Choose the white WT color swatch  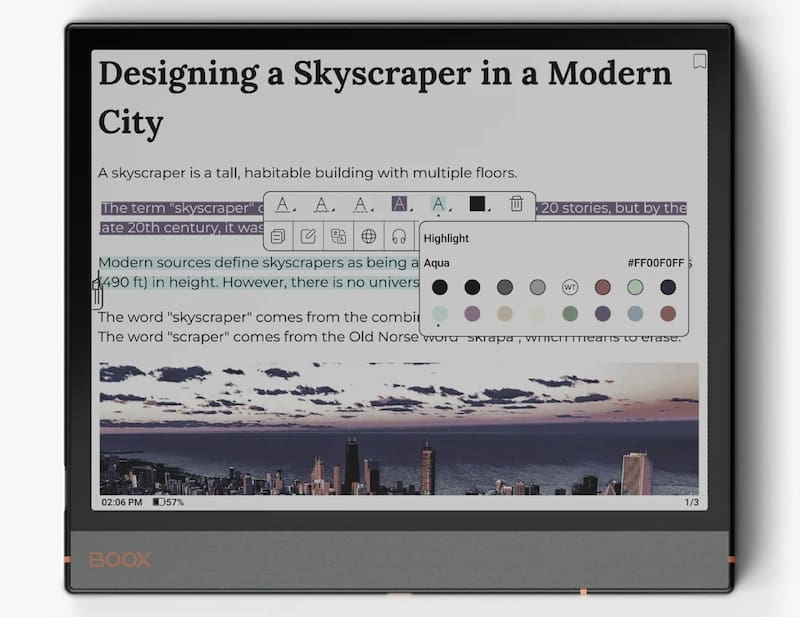click(x=570, y=288)
